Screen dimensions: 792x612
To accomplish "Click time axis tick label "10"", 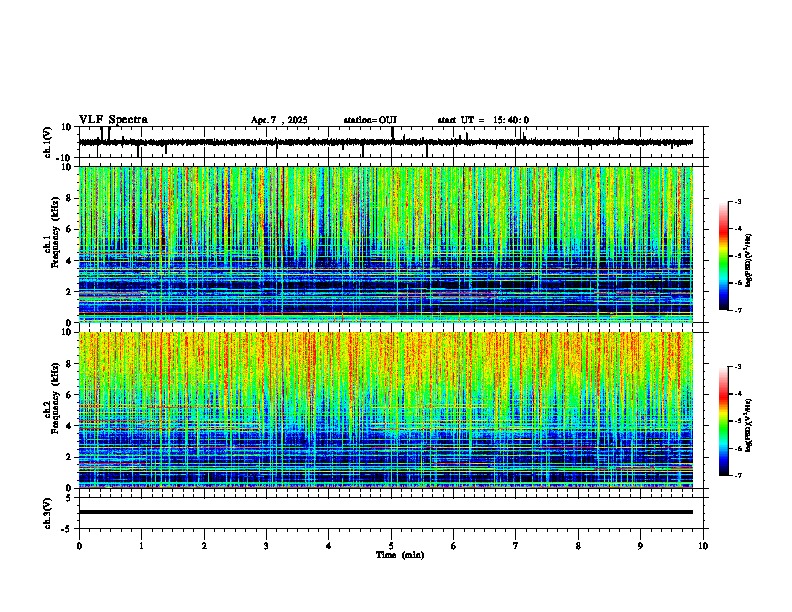I will [x=703, y=546].
